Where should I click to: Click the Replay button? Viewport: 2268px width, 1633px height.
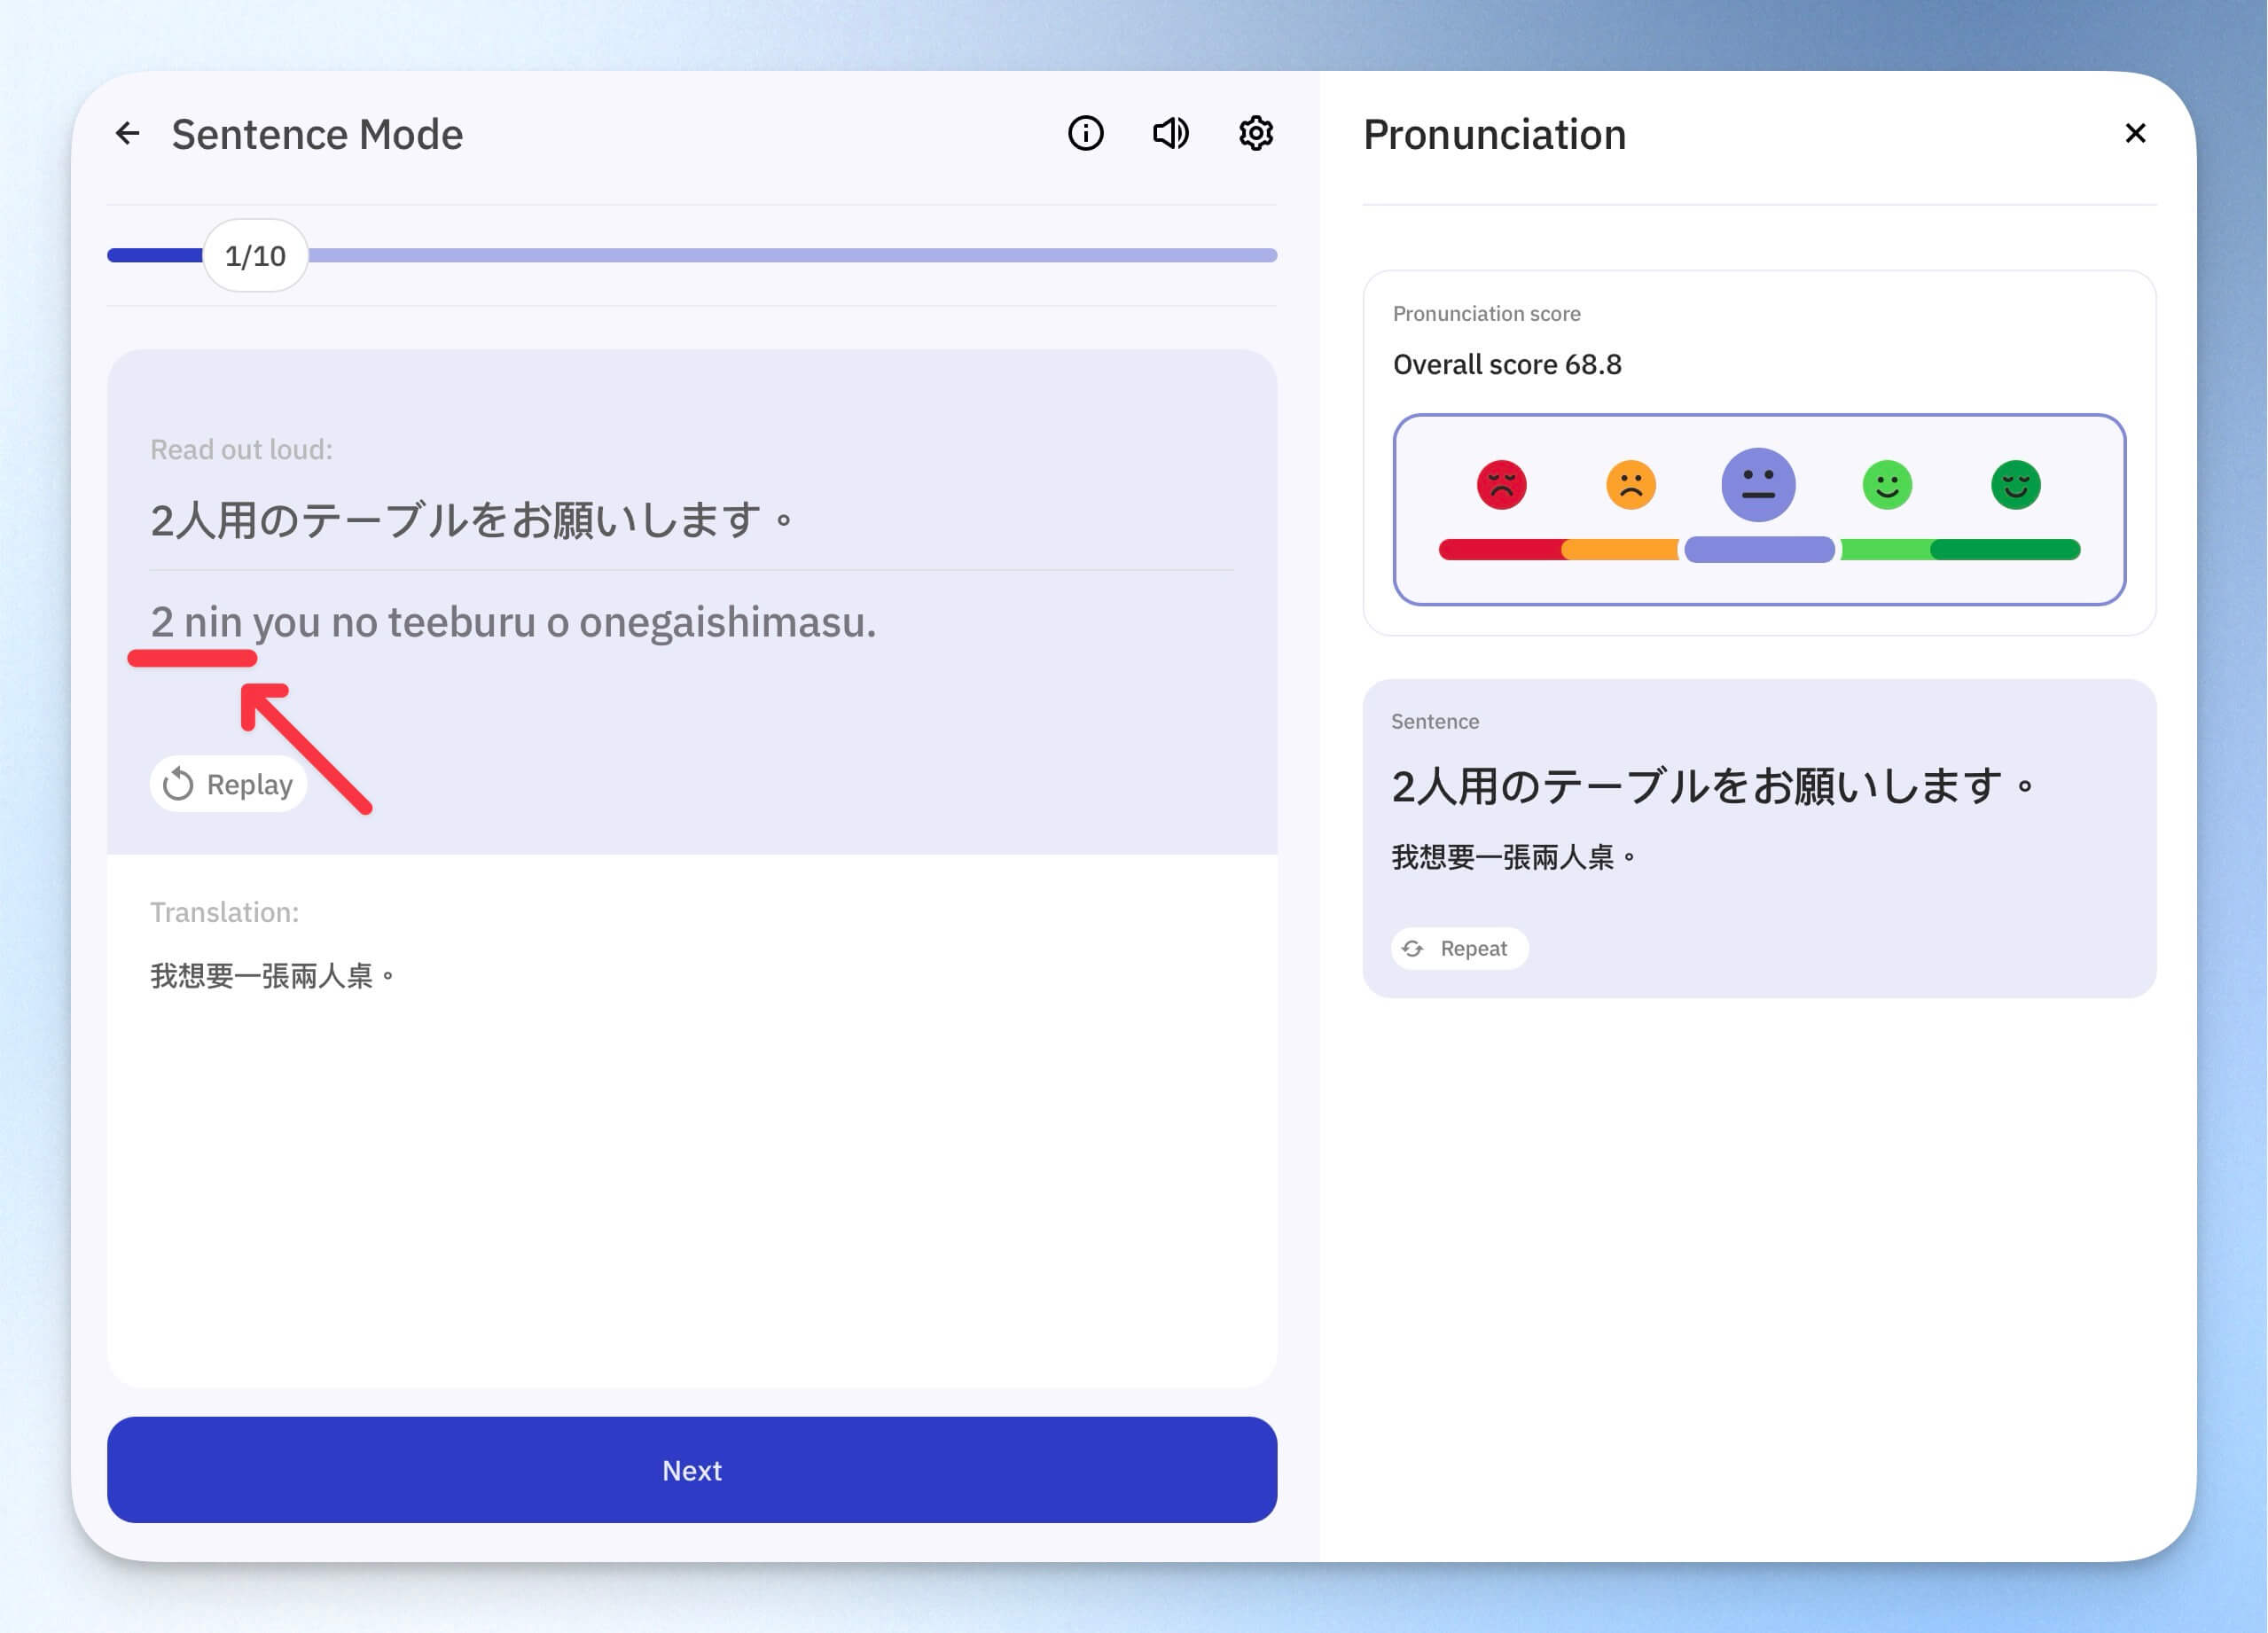(228, 784)
